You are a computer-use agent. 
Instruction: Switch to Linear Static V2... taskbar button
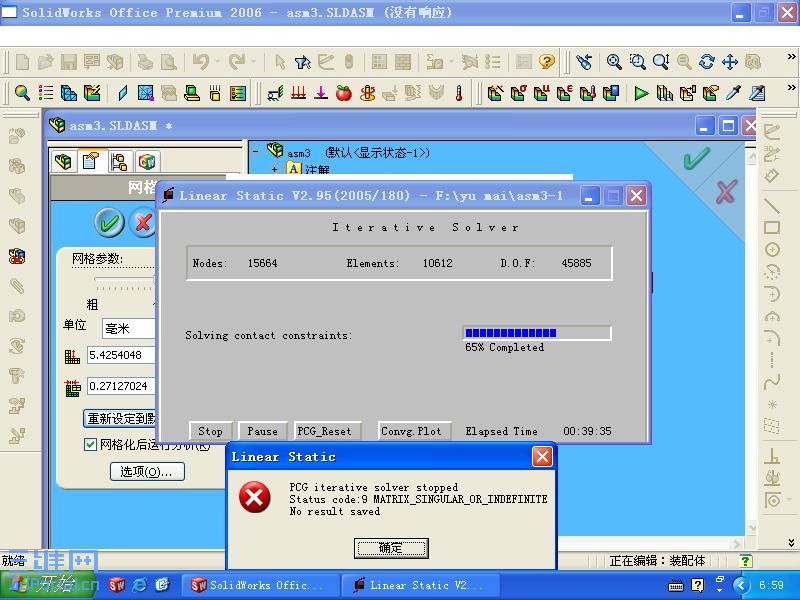(x=420, y=585)
